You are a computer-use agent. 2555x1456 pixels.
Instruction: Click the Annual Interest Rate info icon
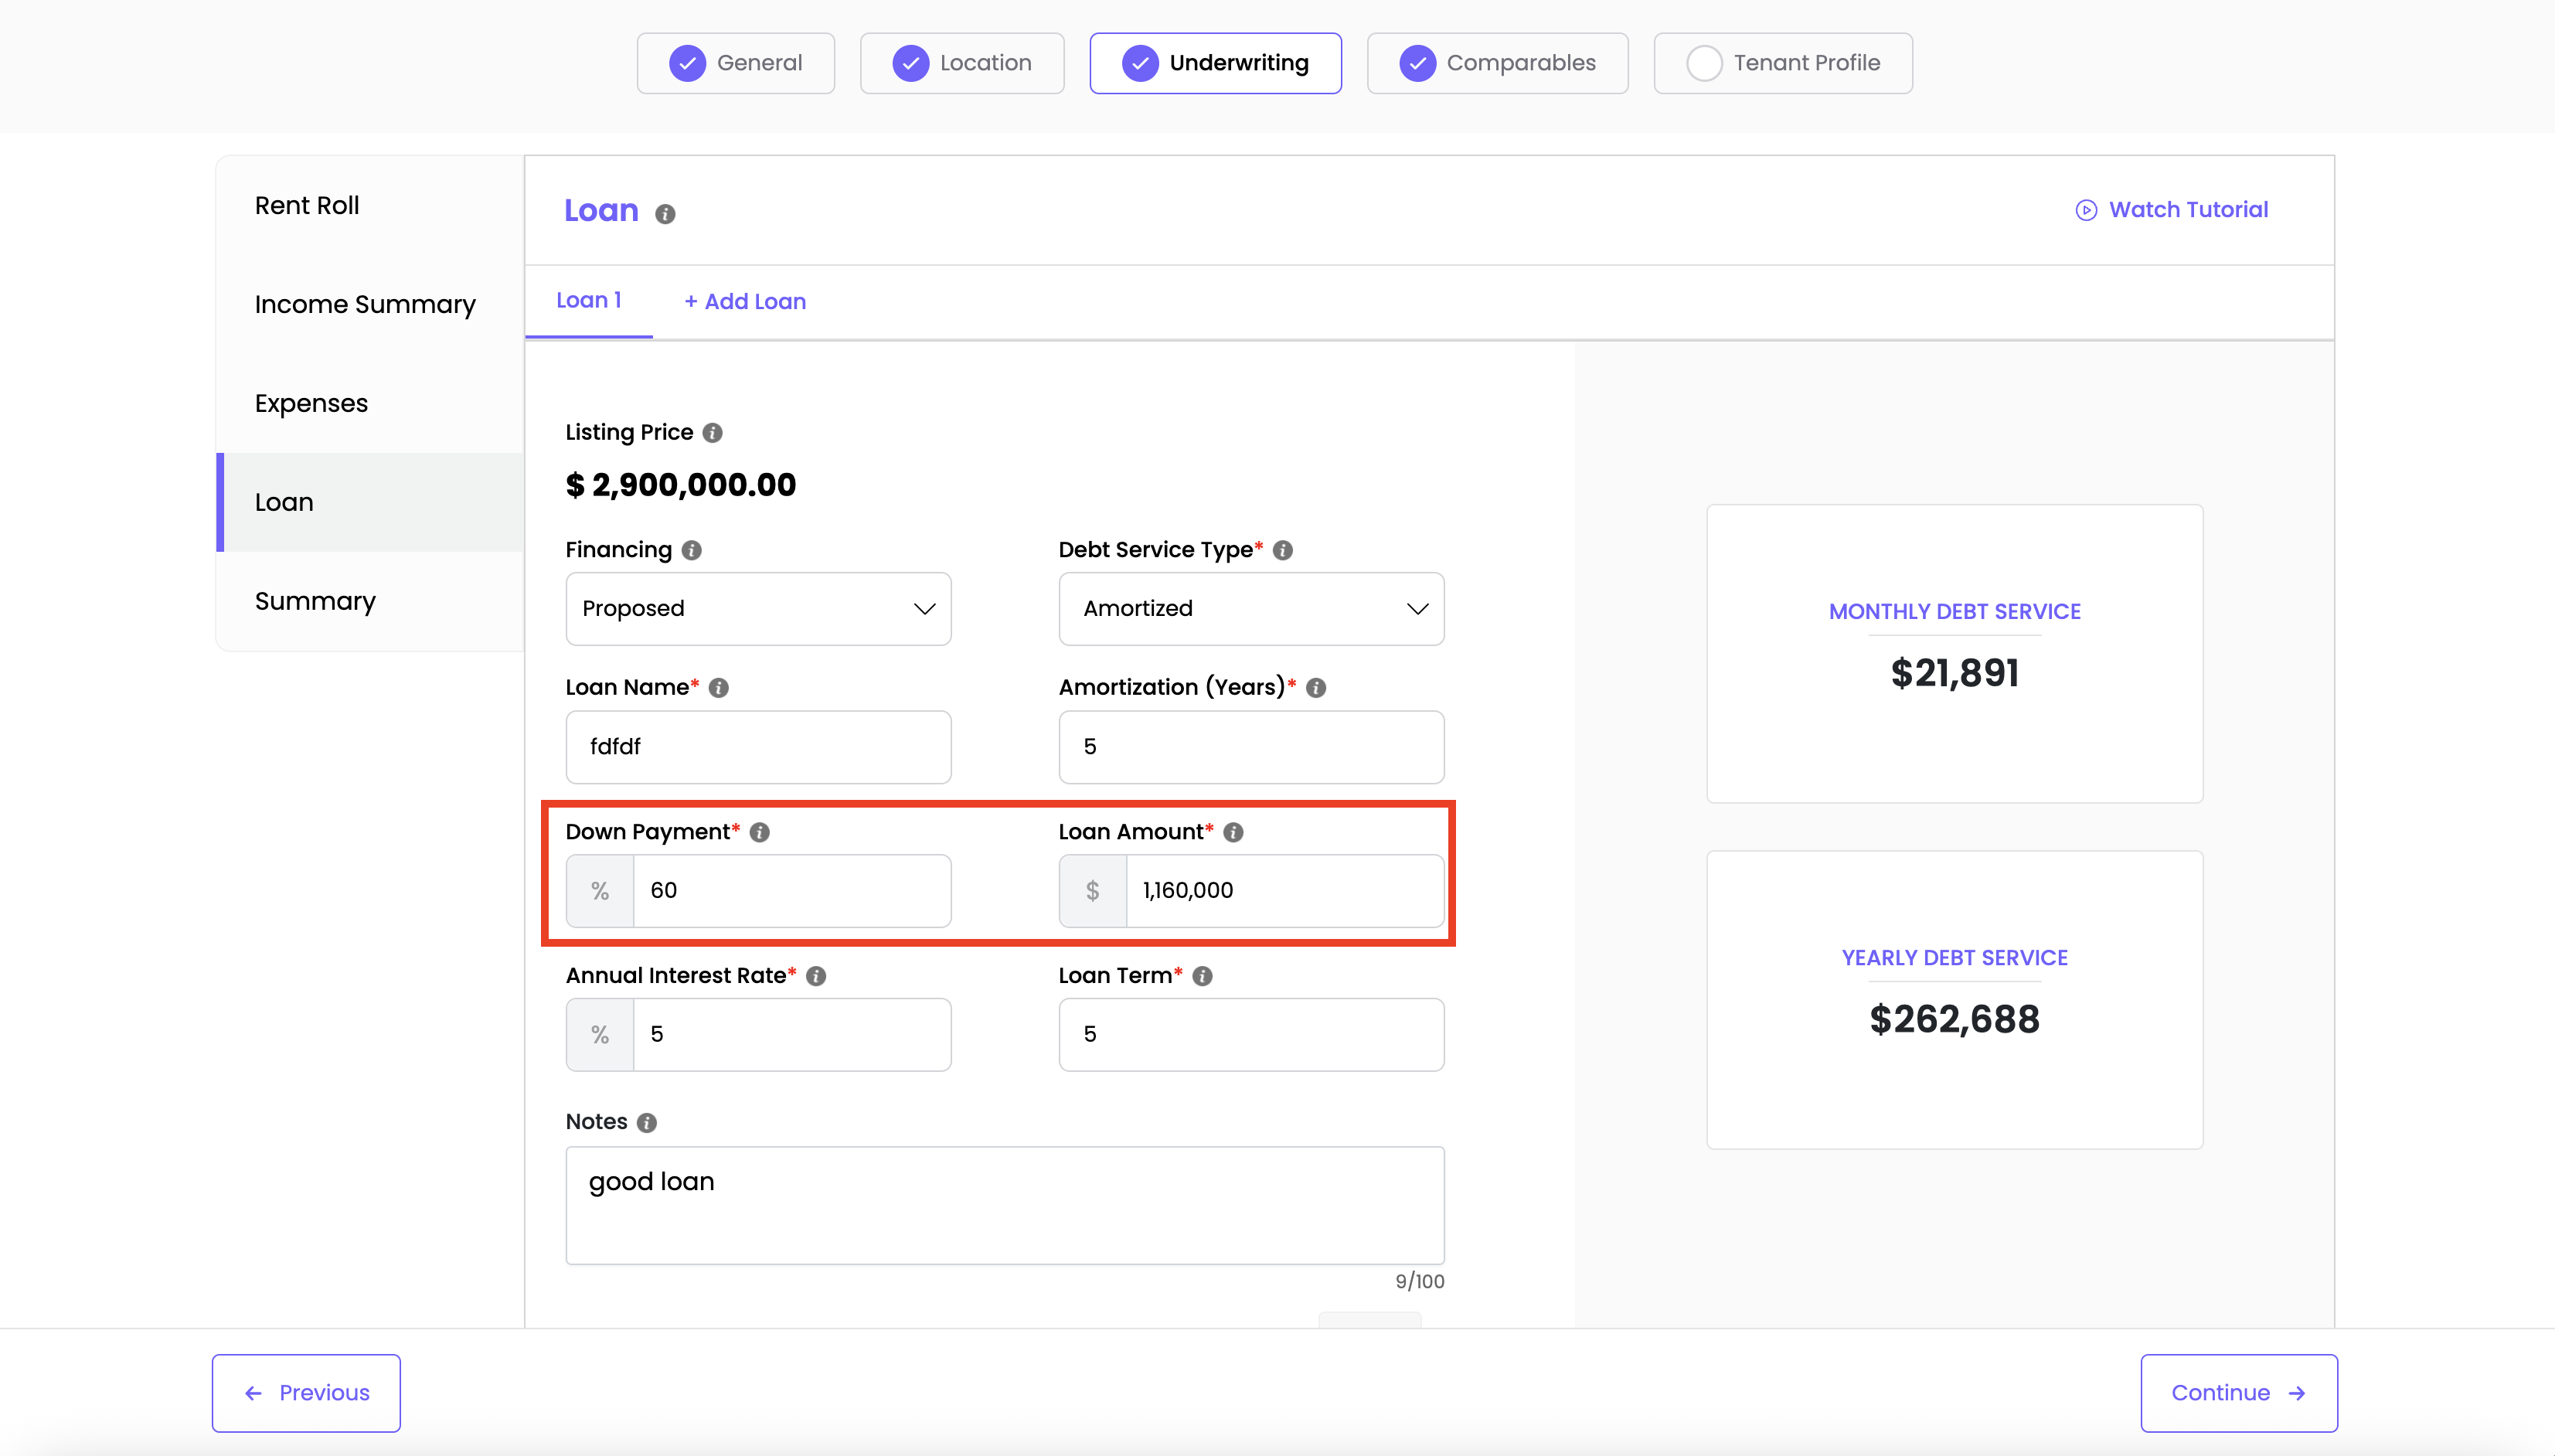pos(816,976)
